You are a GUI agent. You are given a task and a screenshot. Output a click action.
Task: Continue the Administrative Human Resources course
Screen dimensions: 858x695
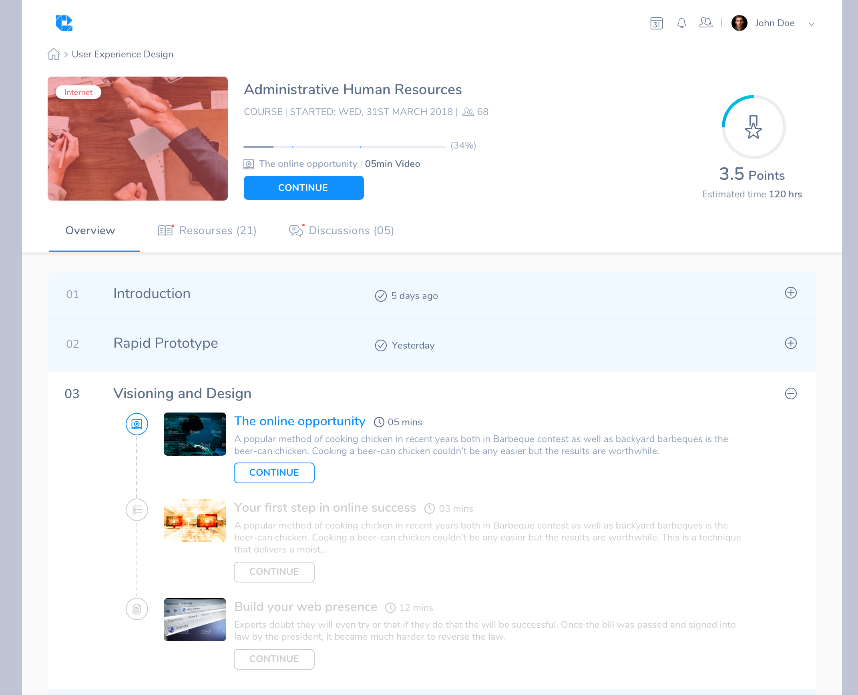[x=303, y=187]
